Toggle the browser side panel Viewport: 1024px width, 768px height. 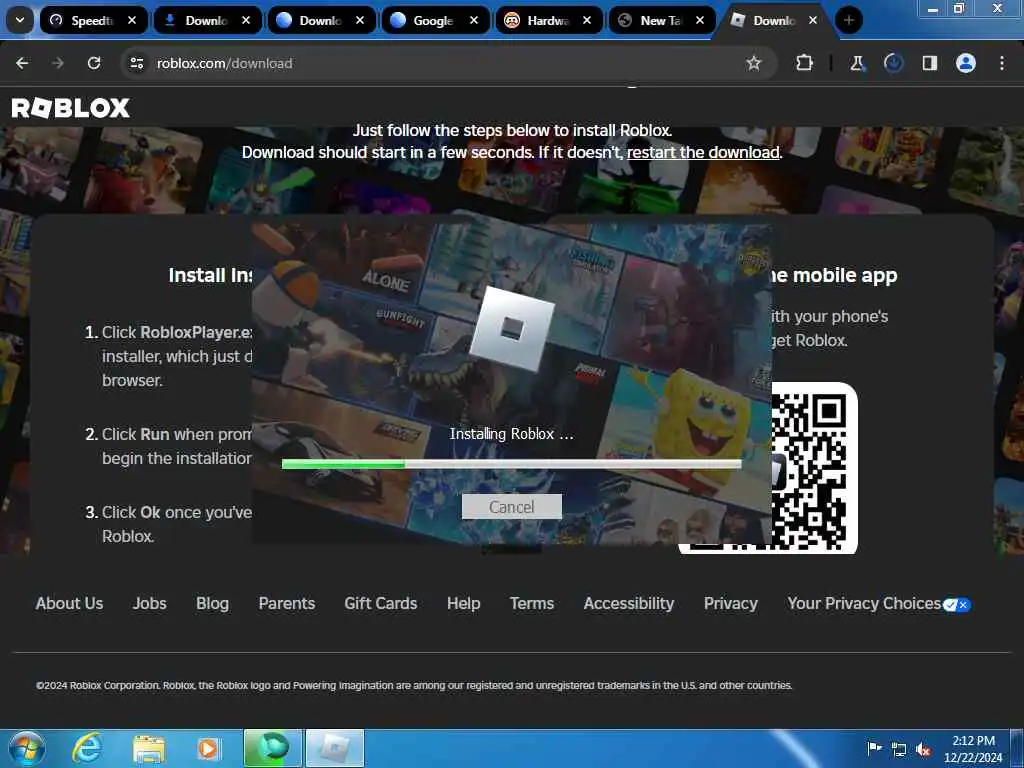click(x=929, y=63)
